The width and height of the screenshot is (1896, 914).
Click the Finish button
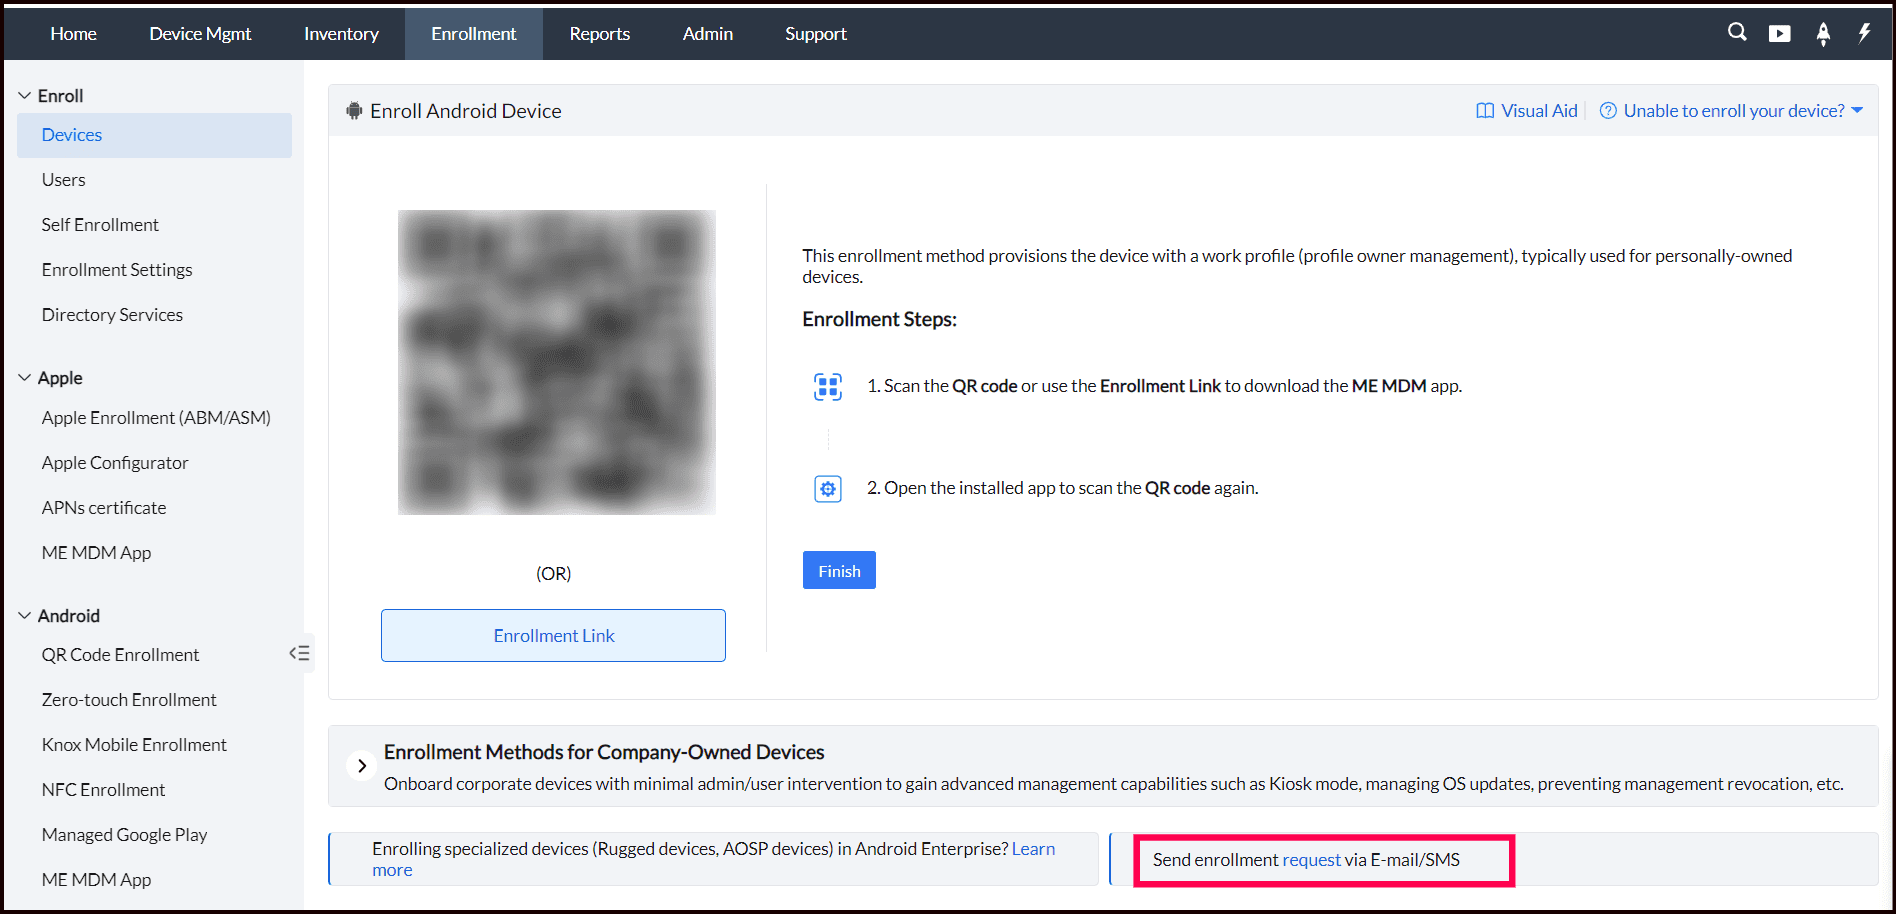click(x=839, y=571)
